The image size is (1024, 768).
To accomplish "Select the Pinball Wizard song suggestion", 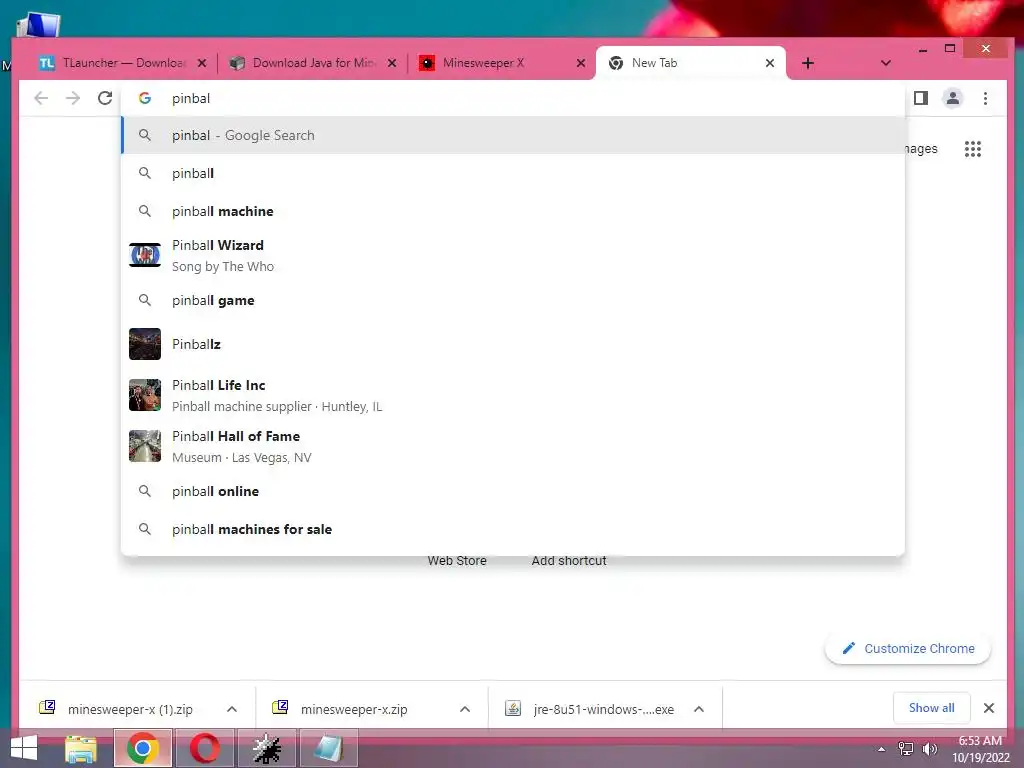I will [513, 255].
